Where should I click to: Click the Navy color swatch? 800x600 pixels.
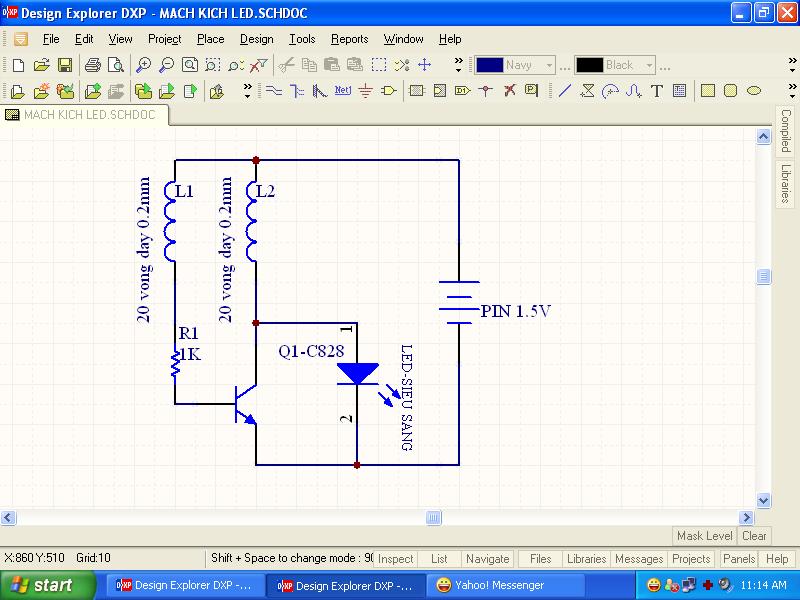[x=489, y=65]
